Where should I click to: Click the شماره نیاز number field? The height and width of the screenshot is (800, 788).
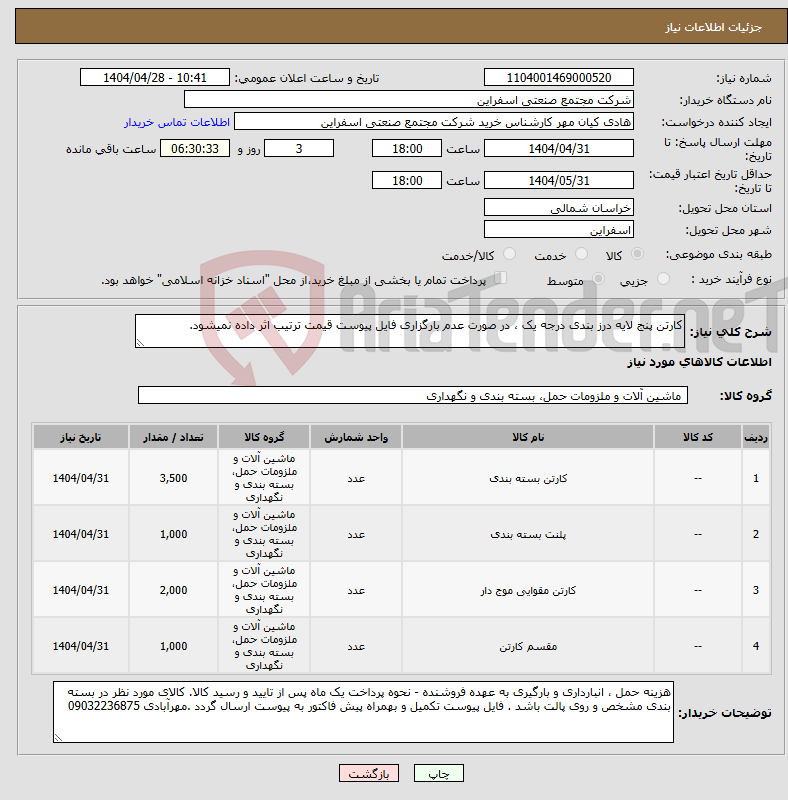point(559,78)
